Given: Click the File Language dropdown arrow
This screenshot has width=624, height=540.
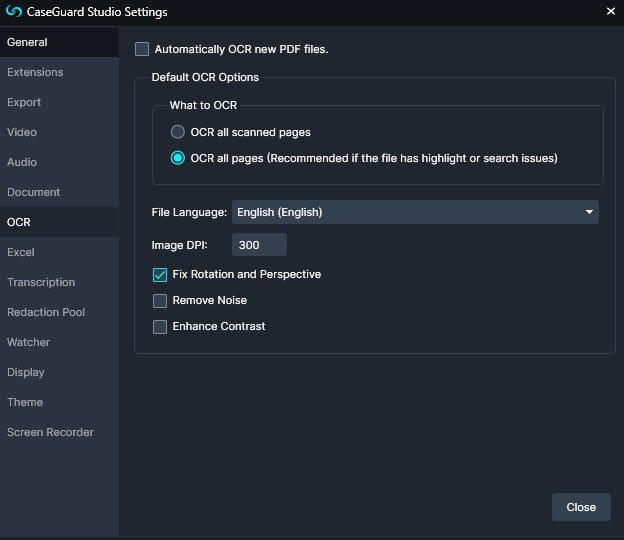Looking at the screenshot, I should click(x=589, y=212).
